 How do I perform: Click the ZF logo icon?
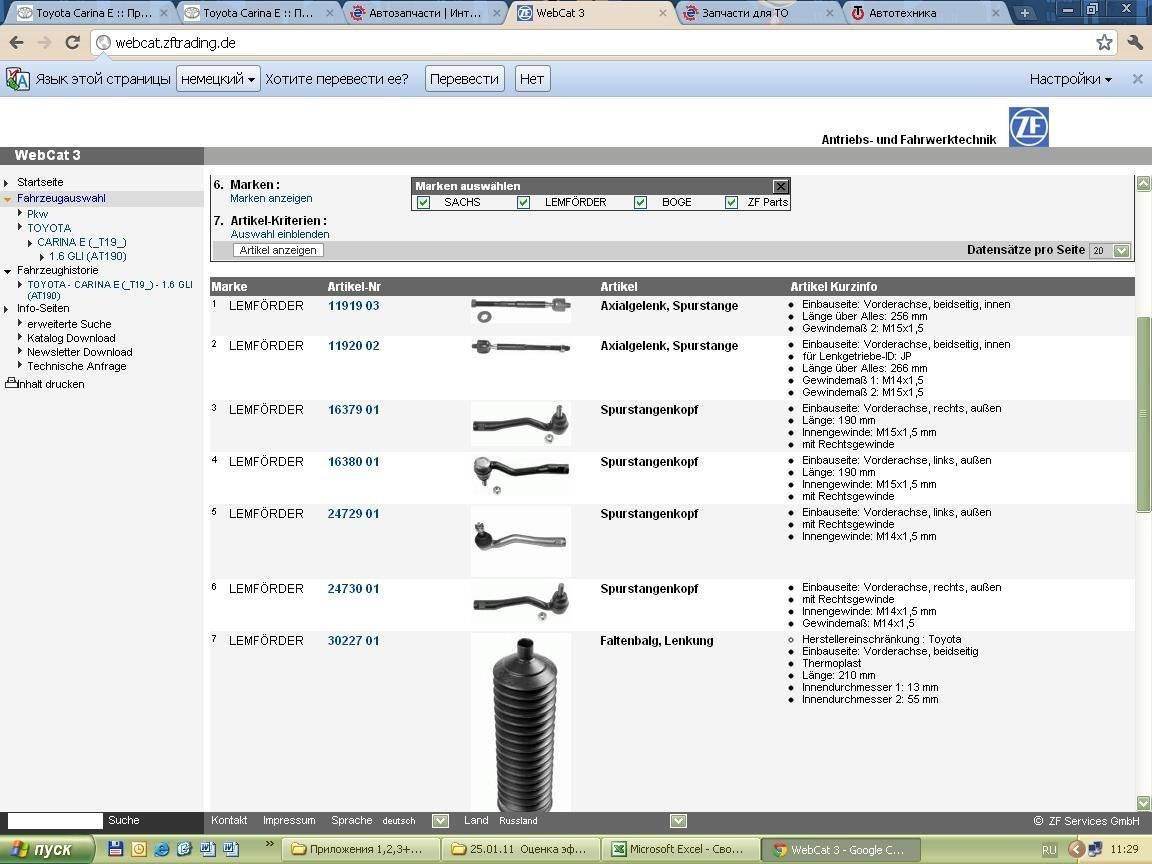1028,128
